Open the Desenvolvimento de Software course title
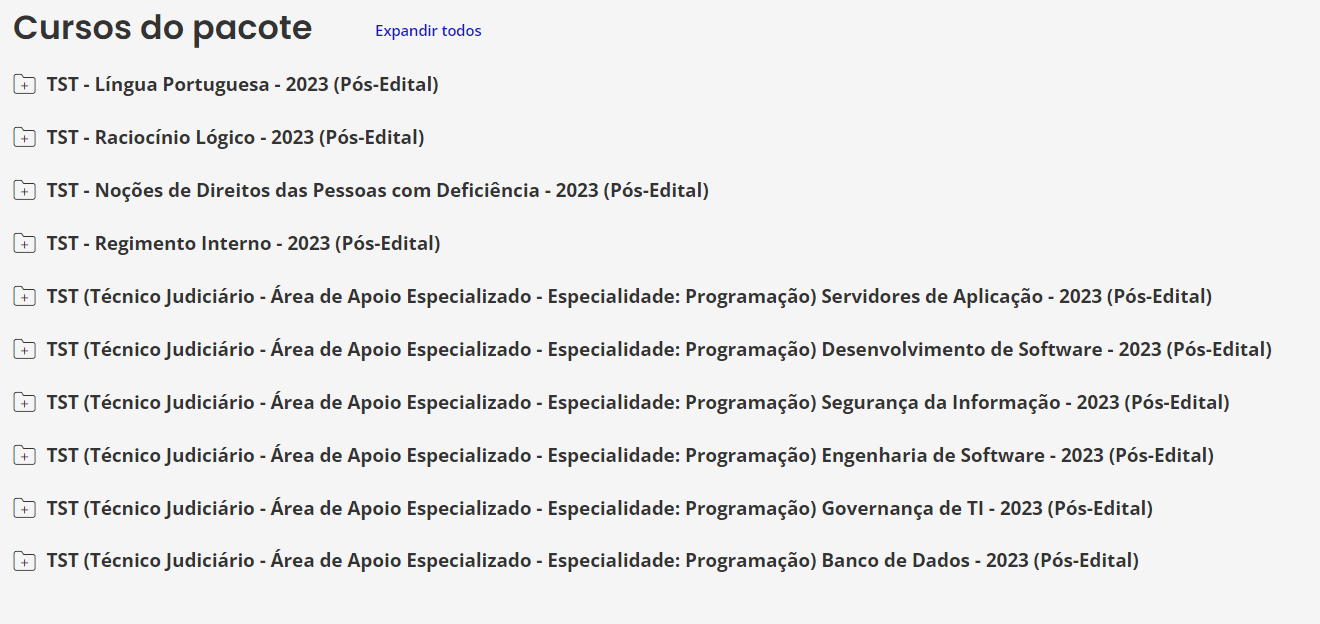Image resolution: width=1320 pixels, height=624 pixels. 658,350
